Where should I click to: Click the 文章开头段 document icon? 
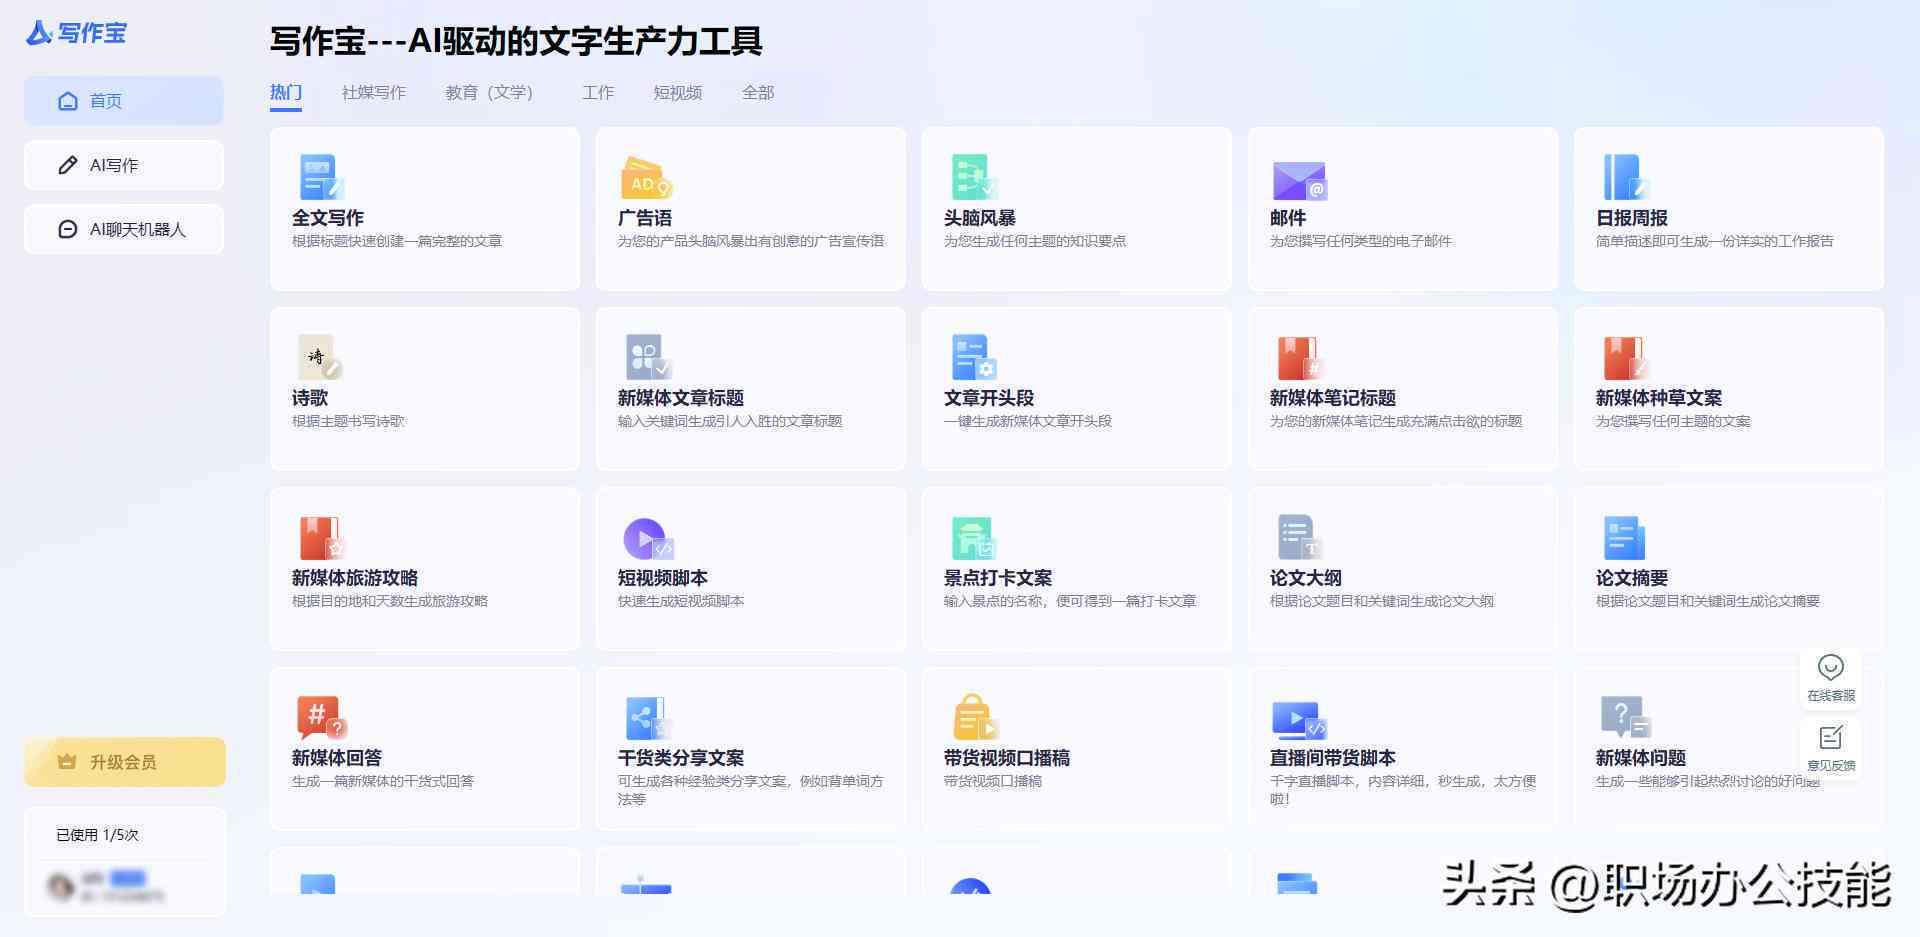(x=973, y=357)
